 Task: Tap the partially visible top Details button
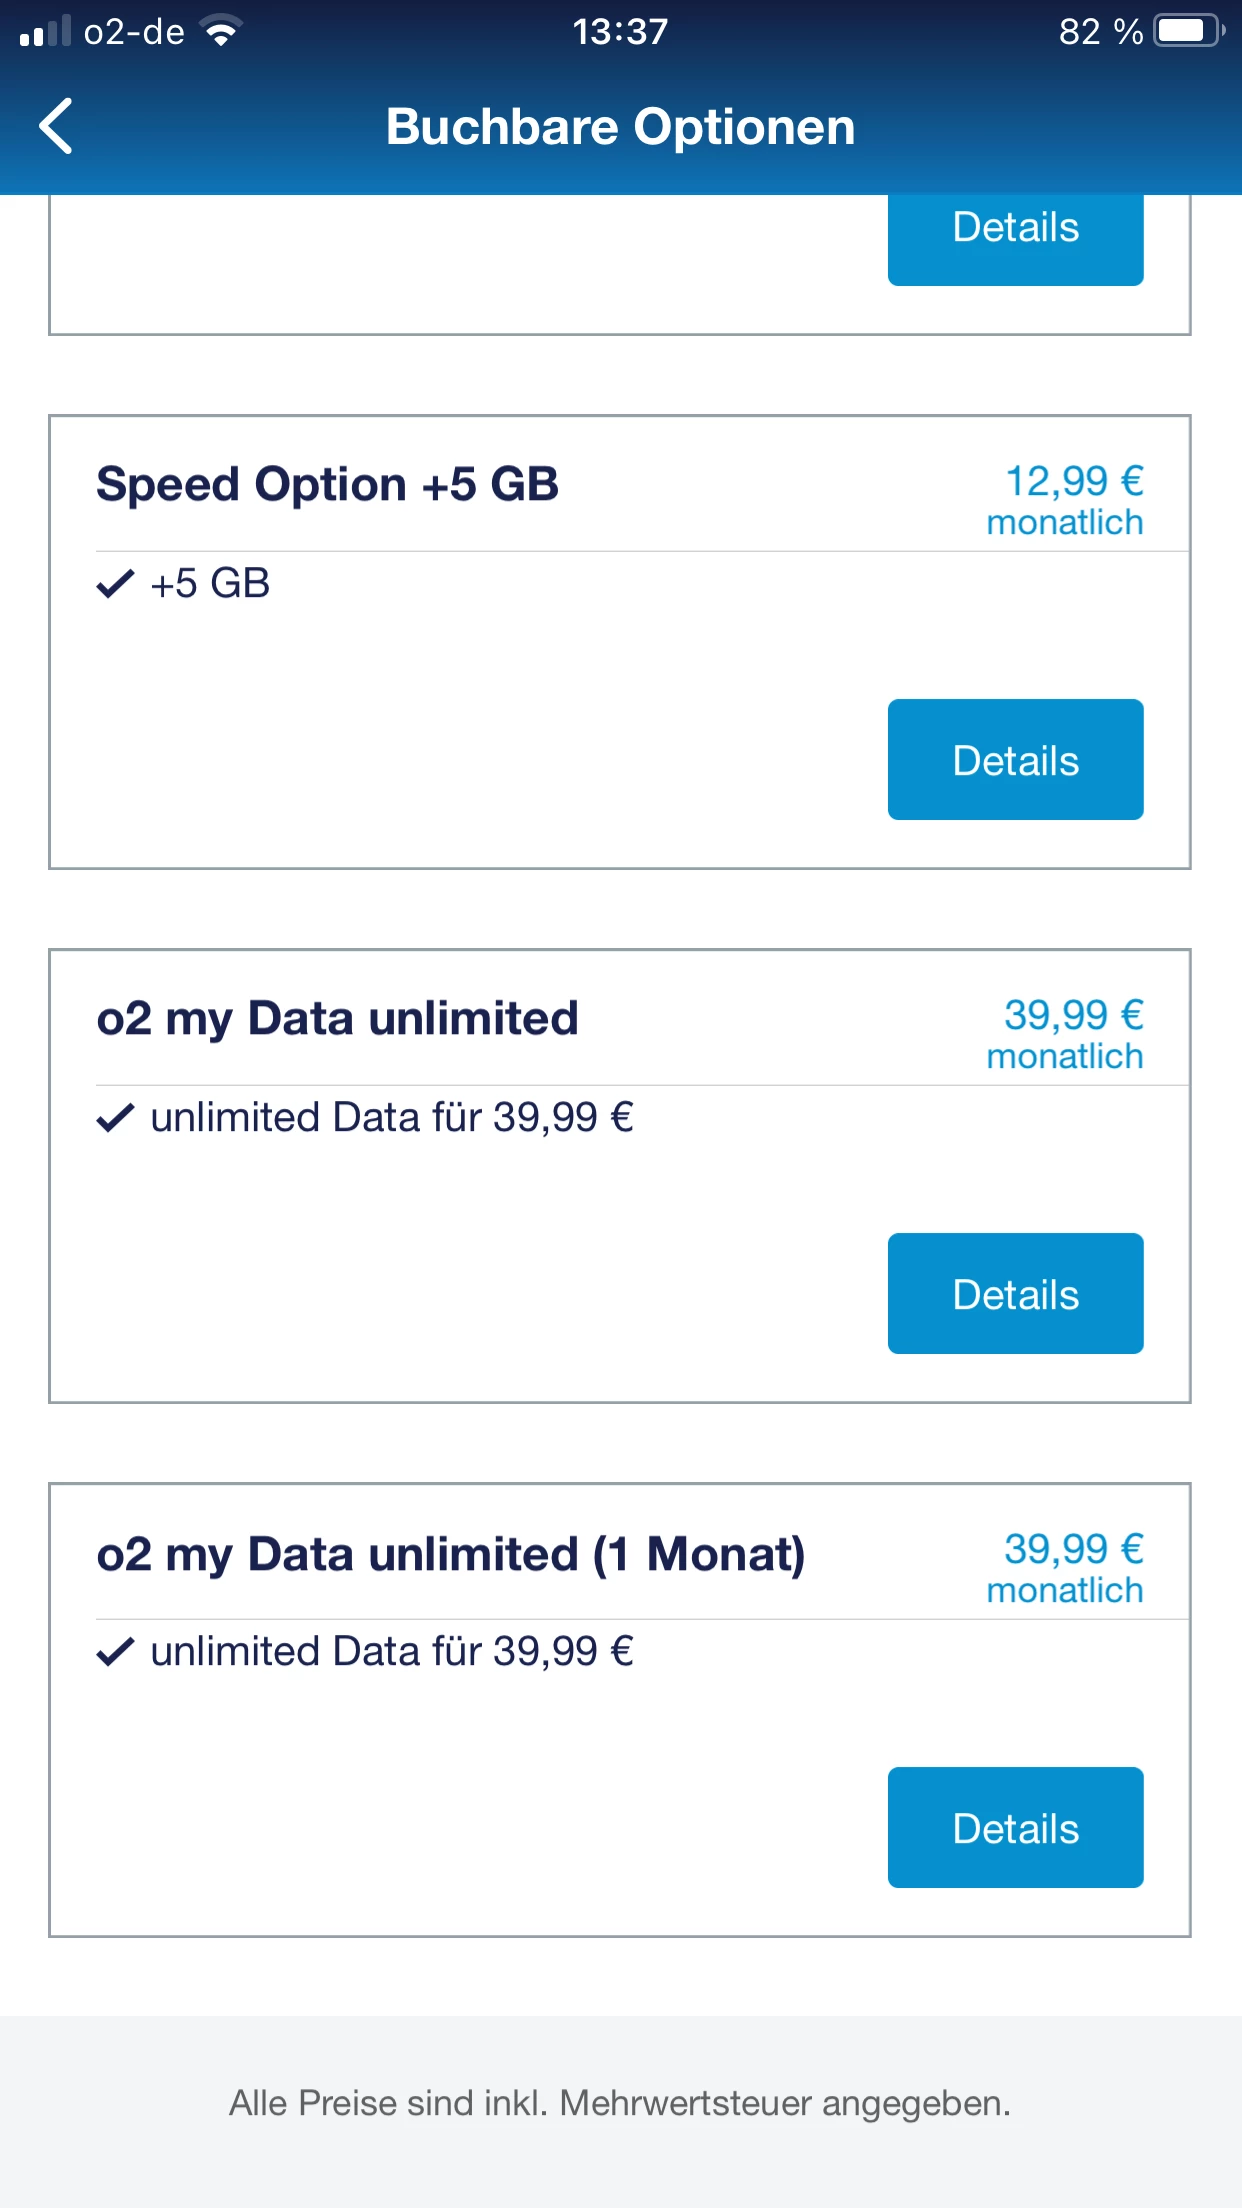tap(1015, 236)
